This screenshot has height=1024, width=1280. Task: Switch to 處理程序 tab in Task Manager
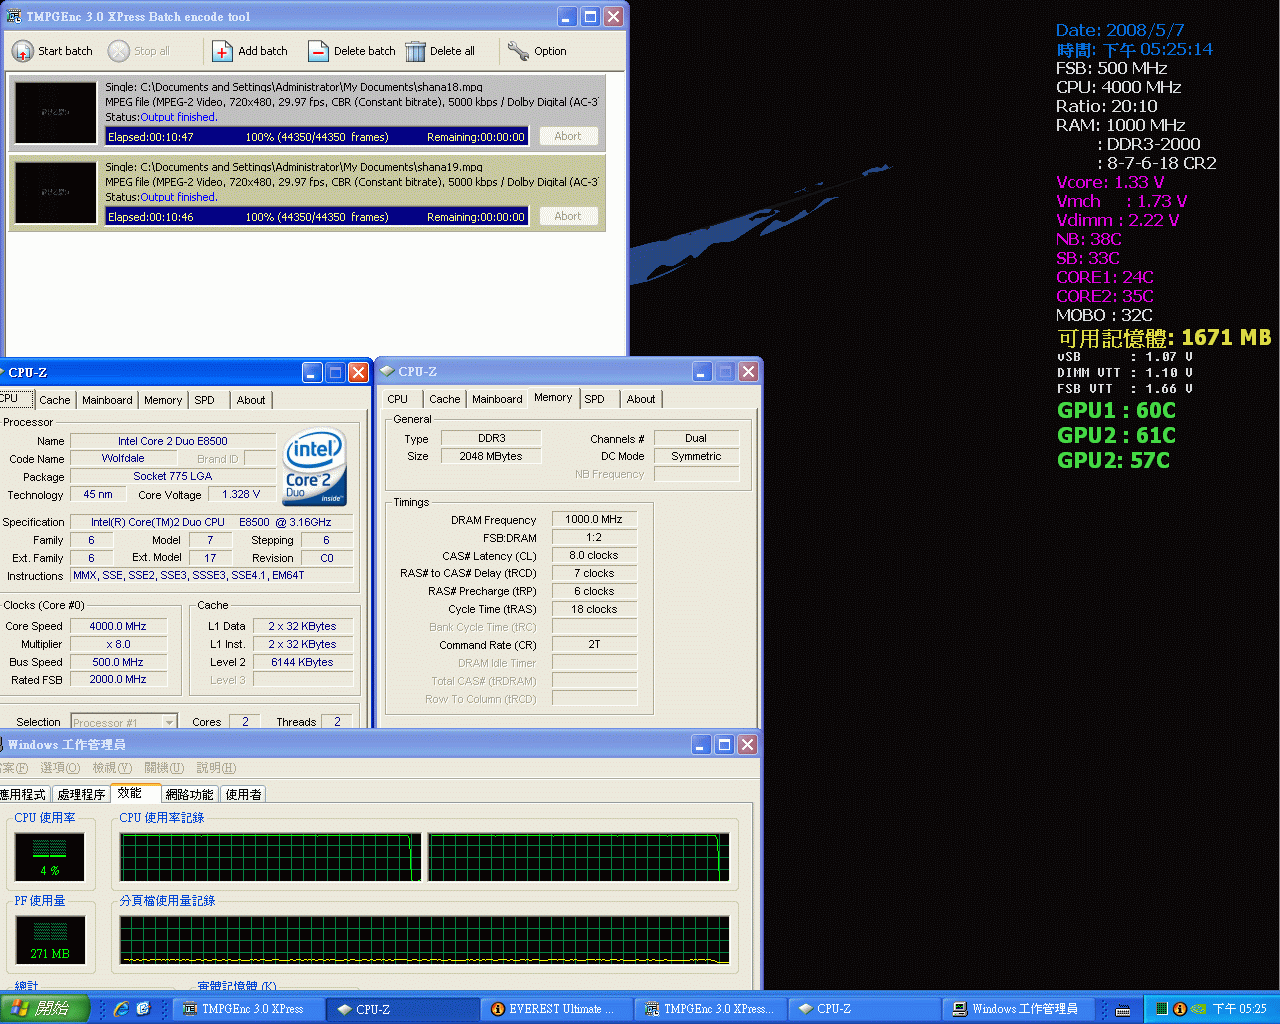click(81, 794)
